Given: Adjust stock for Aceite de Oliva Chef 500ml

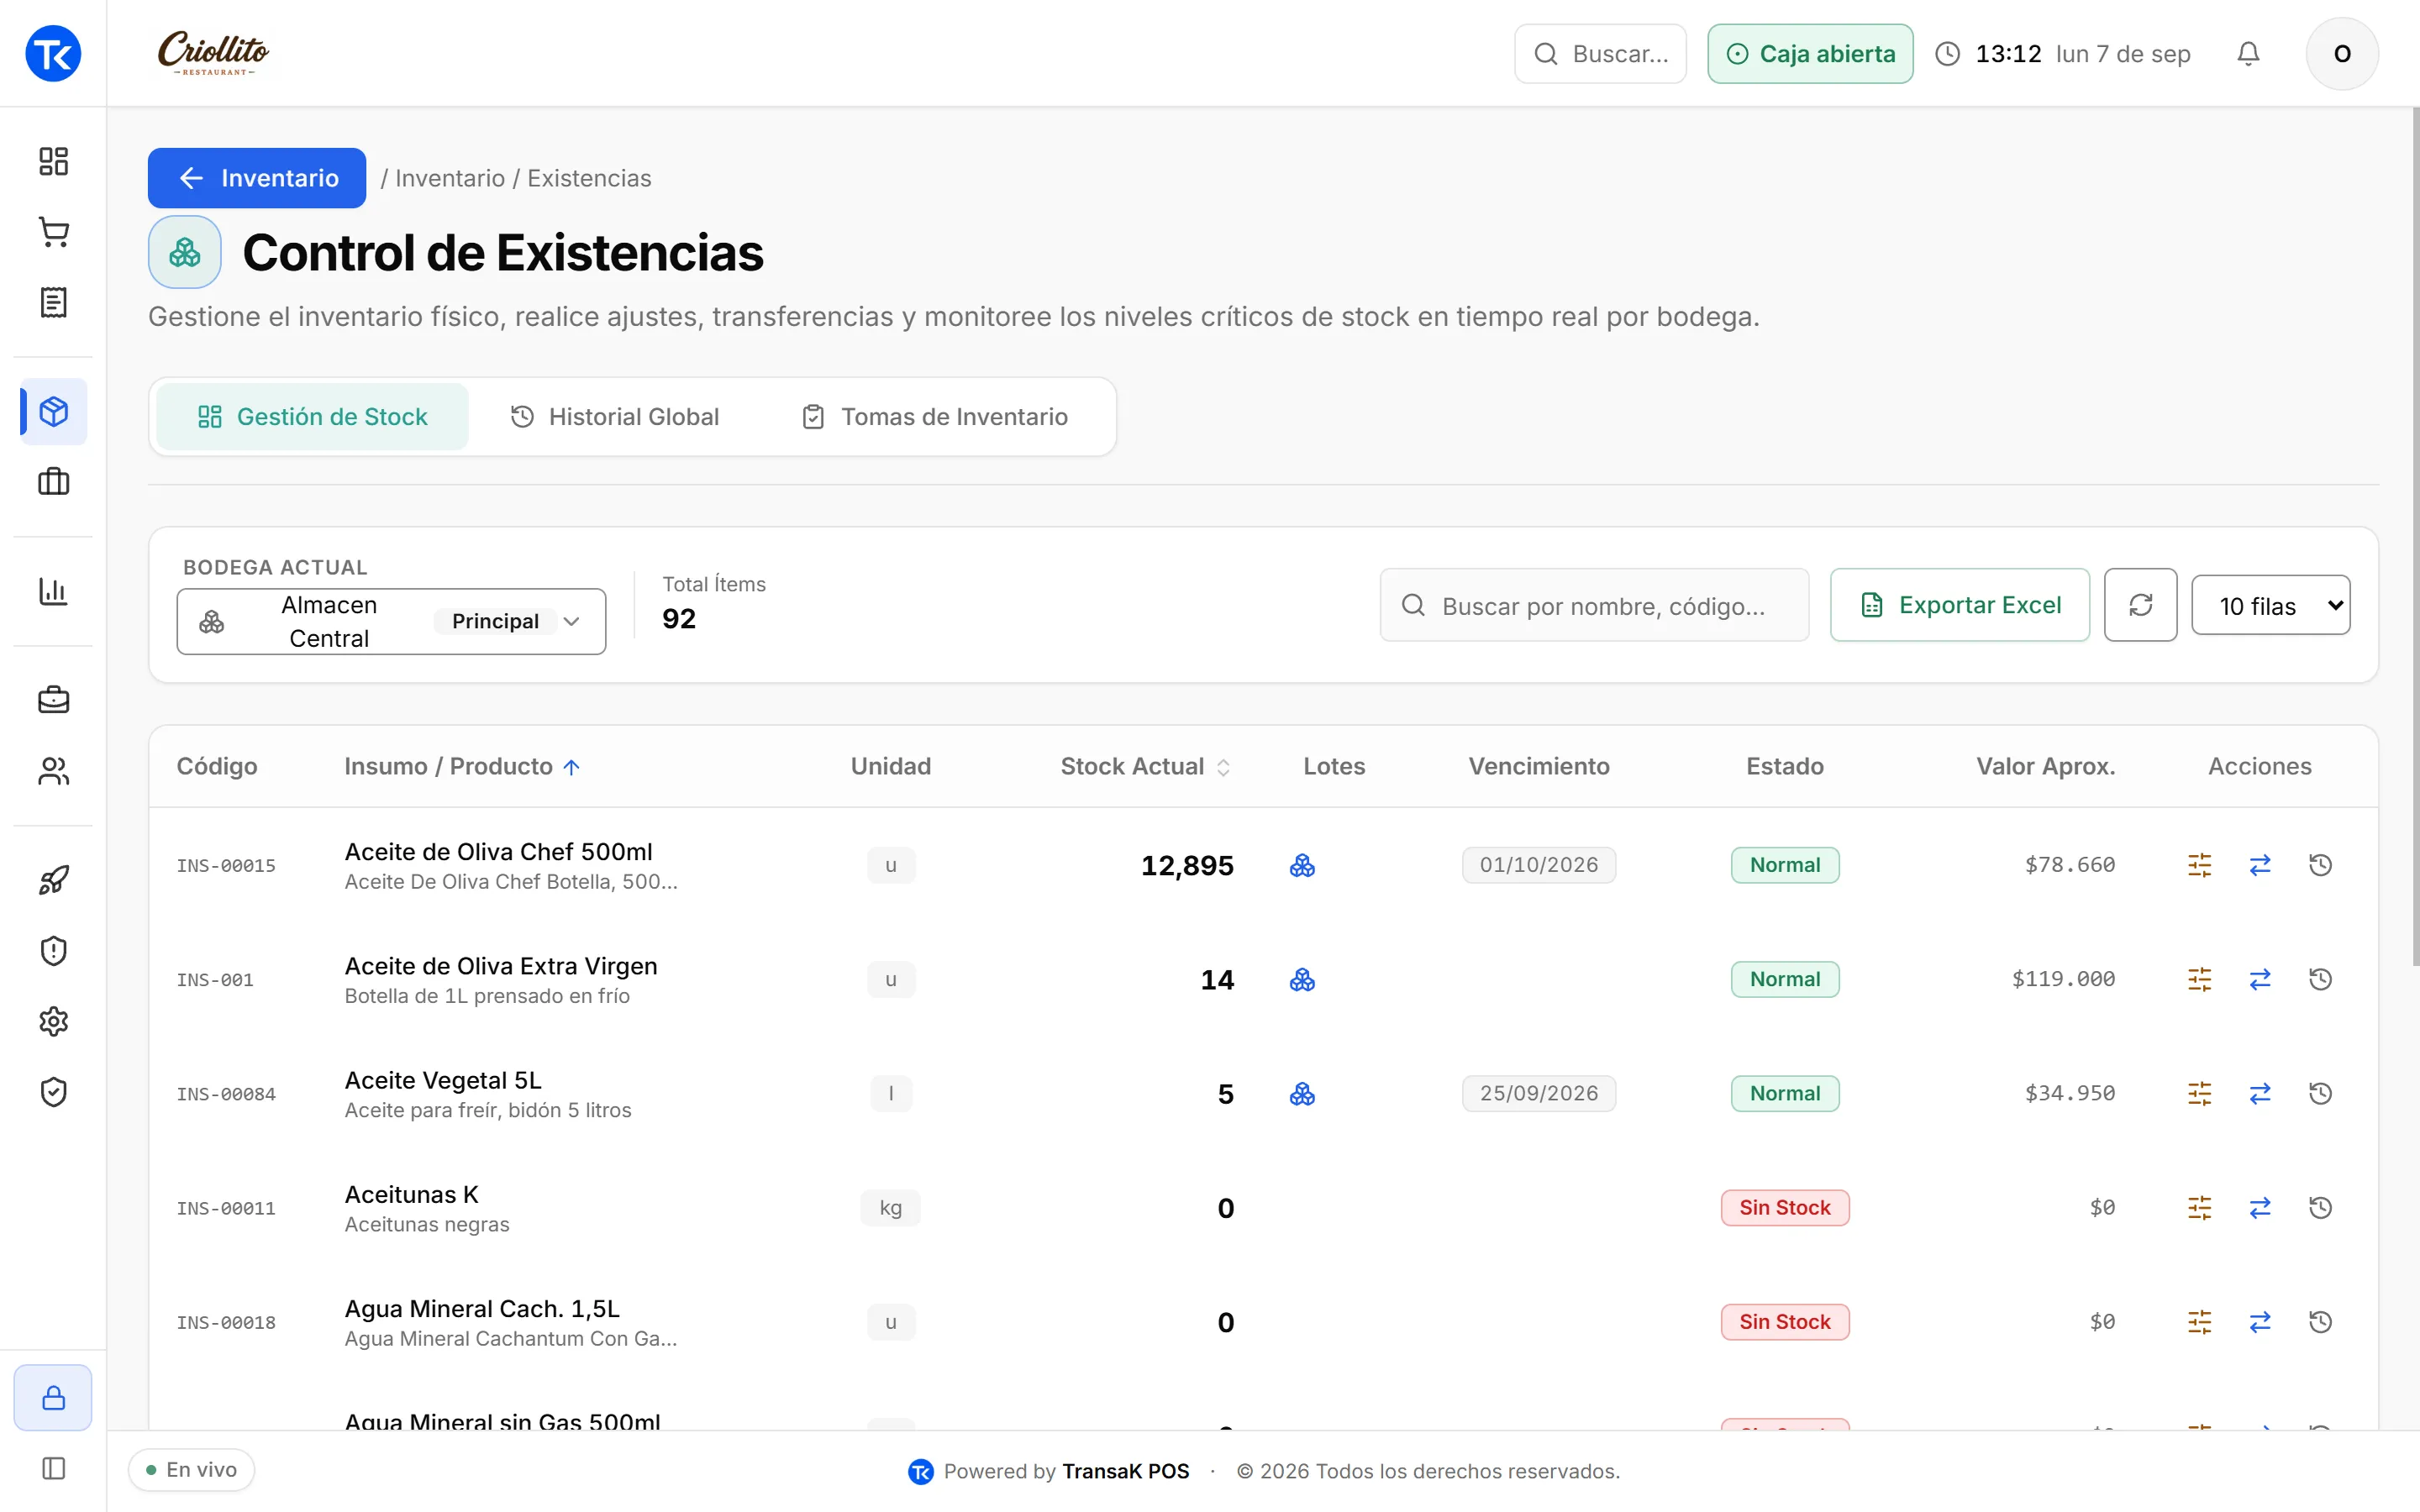Looking at the screenshot, I should [2199, 865].
